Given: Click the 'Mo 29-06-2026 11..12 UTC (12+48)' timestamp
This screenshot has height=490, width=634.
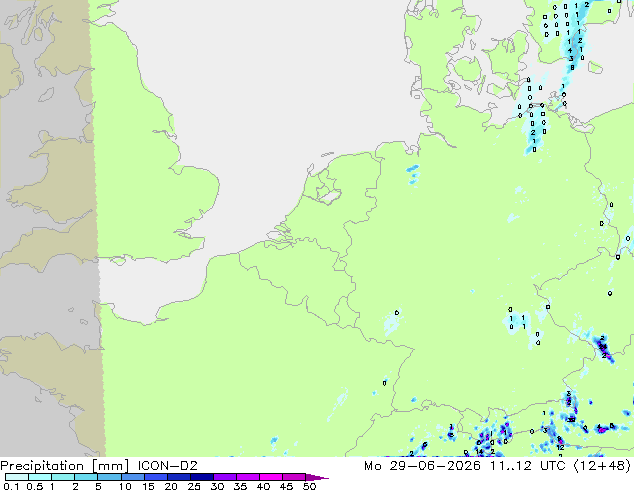Looking at the screenshot, I should pos(498,466).
